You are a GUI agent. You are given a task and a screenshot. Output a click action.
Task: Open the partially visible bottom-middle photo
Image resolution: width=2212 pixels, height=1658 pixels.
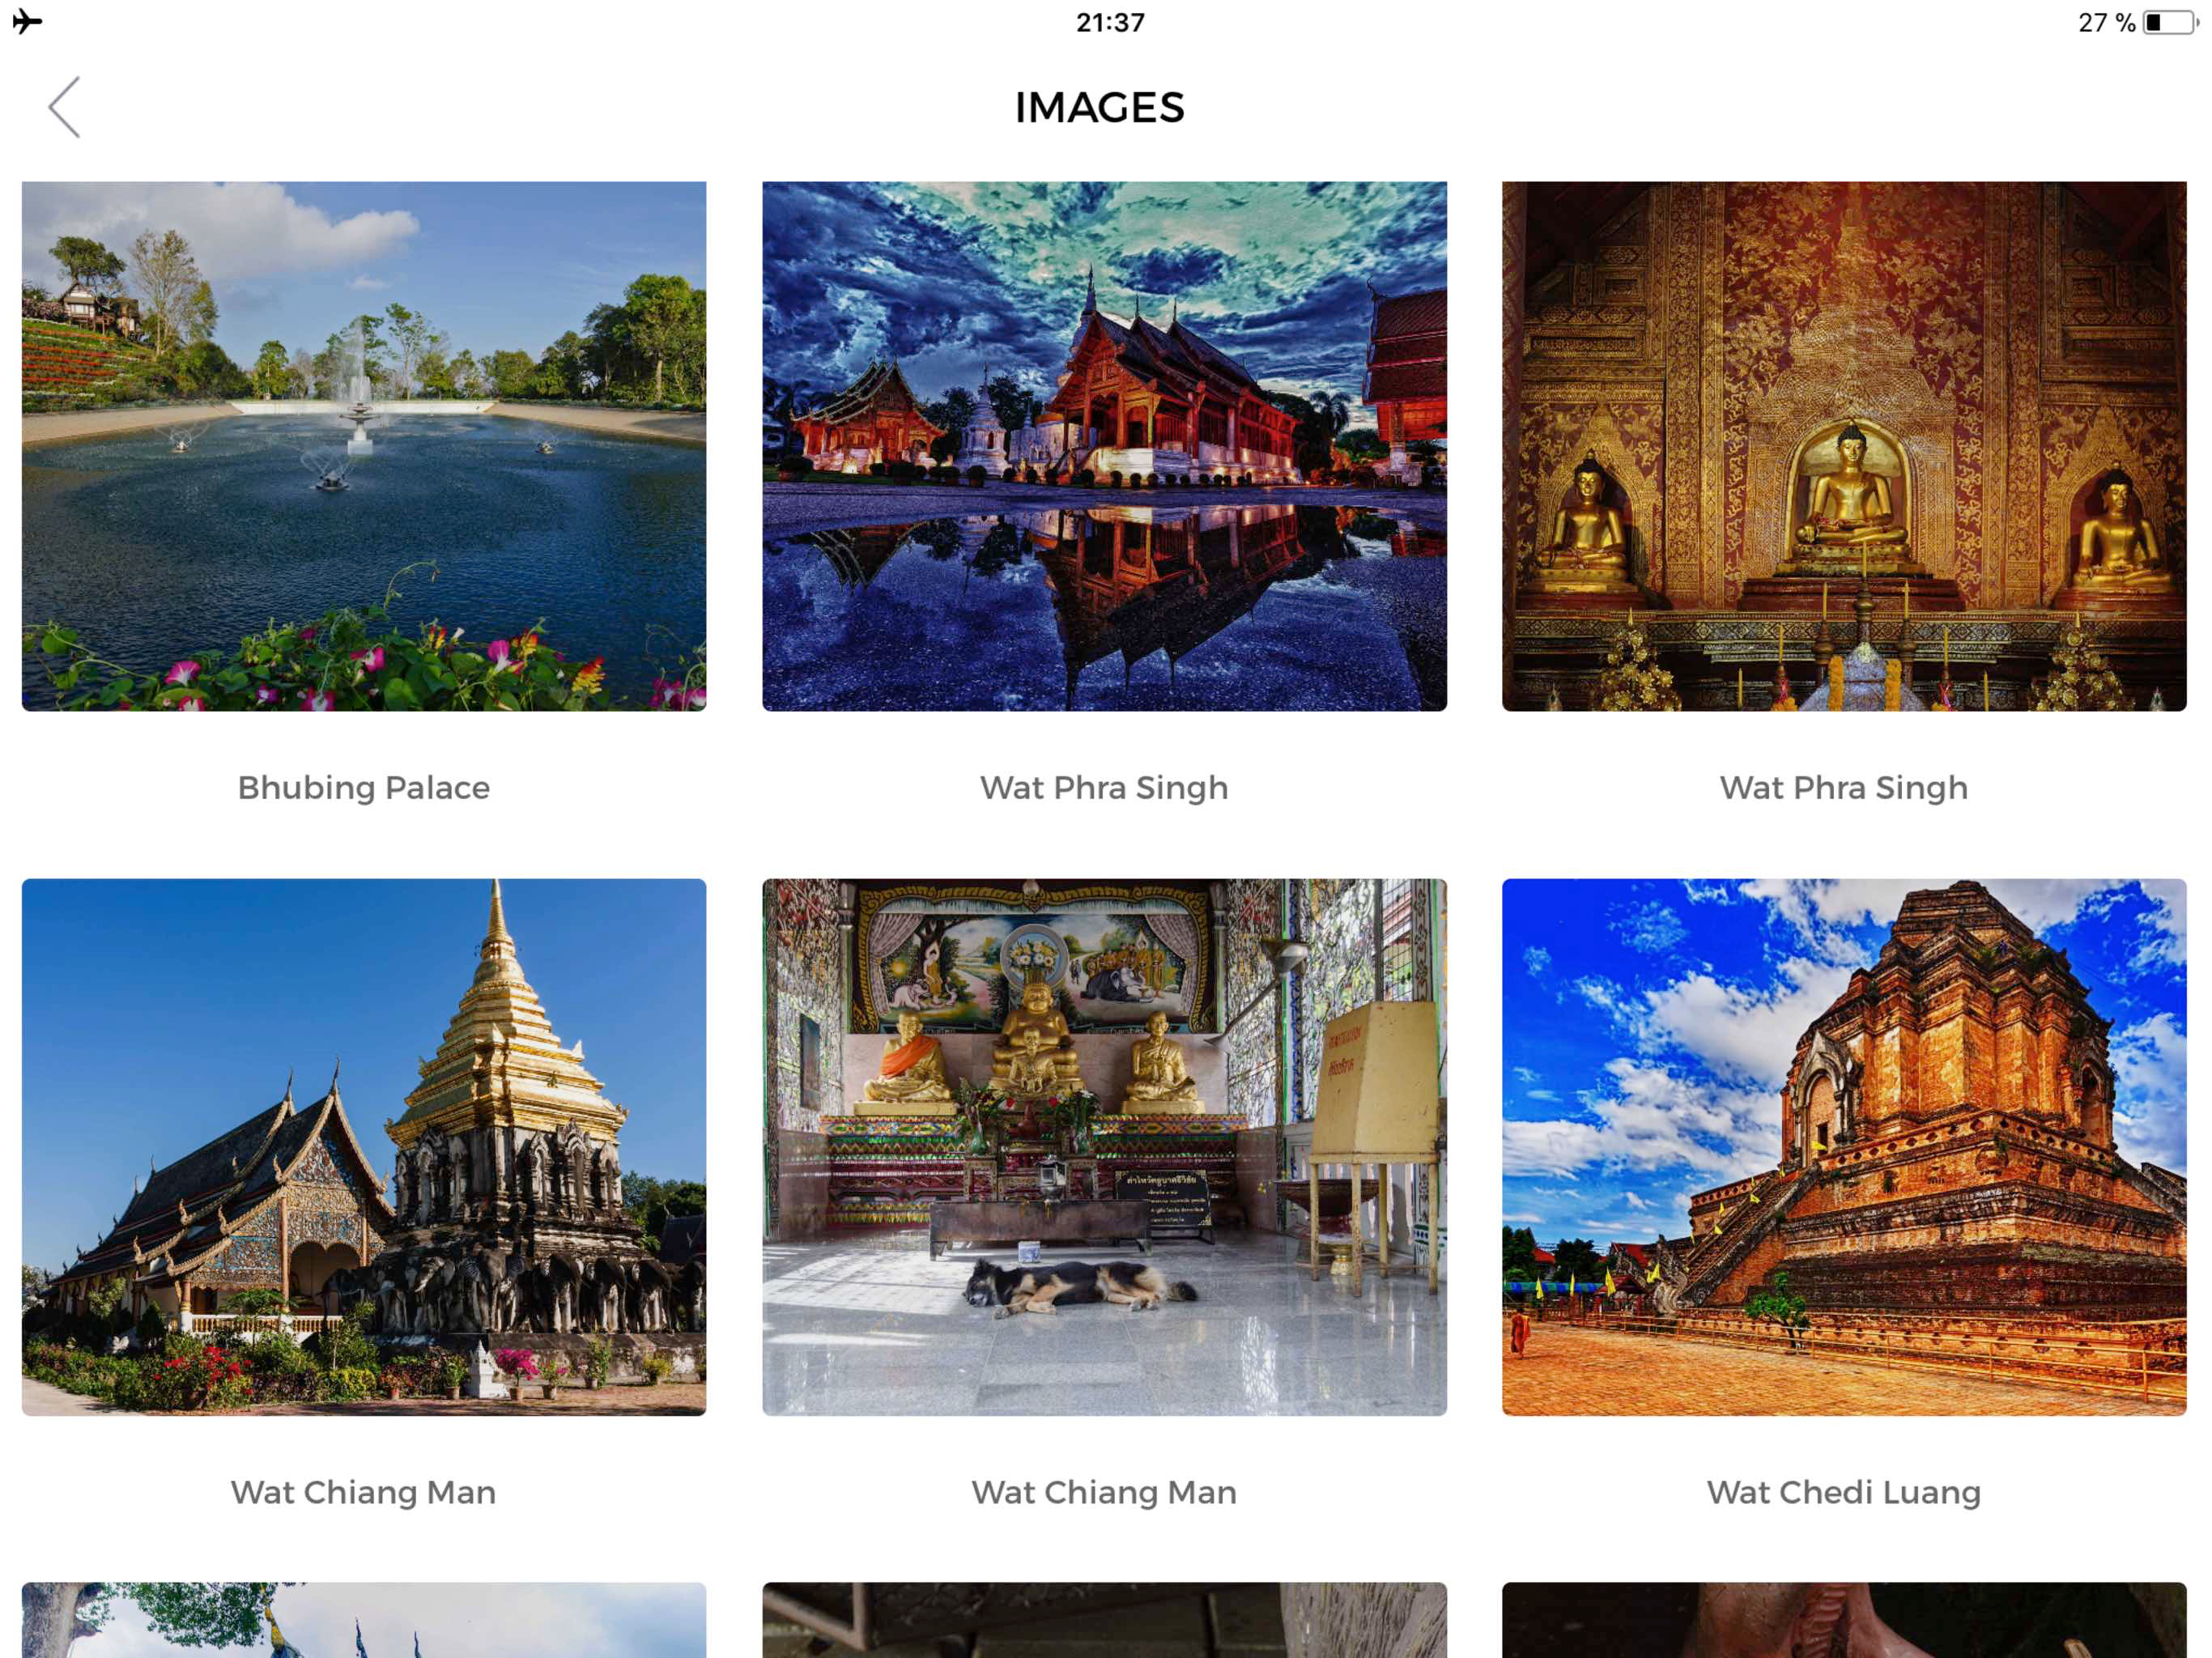pos(1104,1620)
